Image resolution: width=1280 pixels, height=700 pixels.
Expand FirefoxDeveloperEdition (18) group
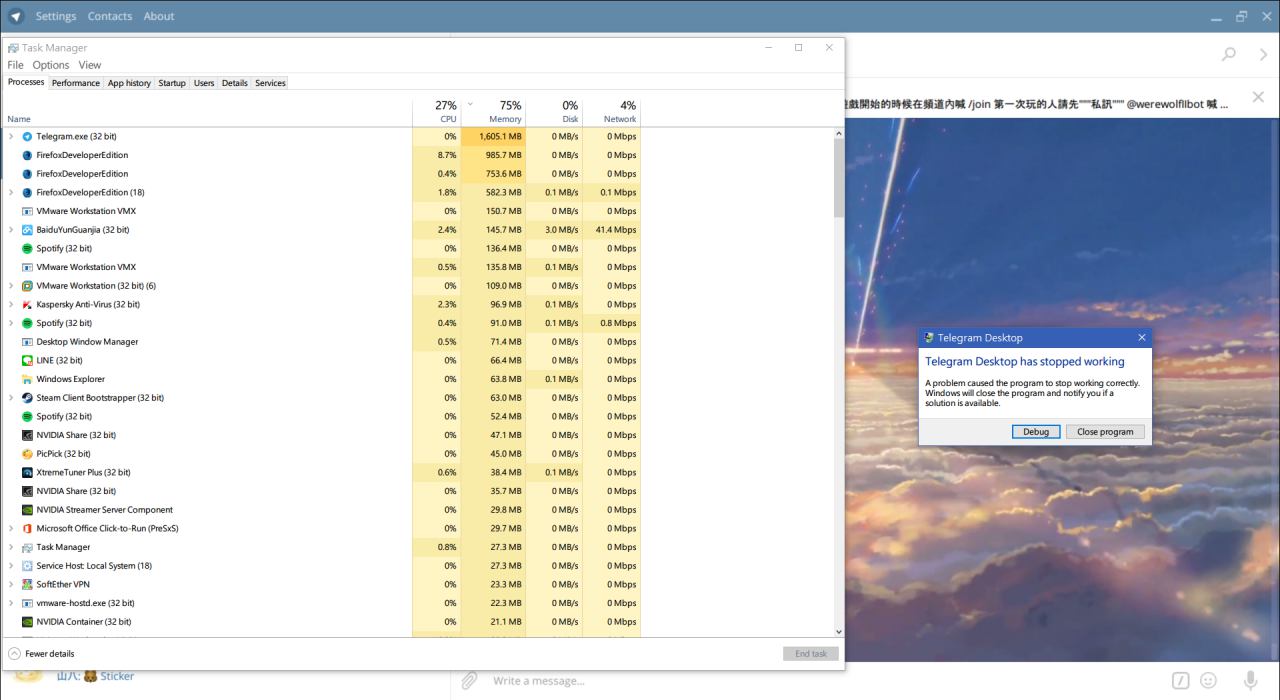tap(11, 192)
